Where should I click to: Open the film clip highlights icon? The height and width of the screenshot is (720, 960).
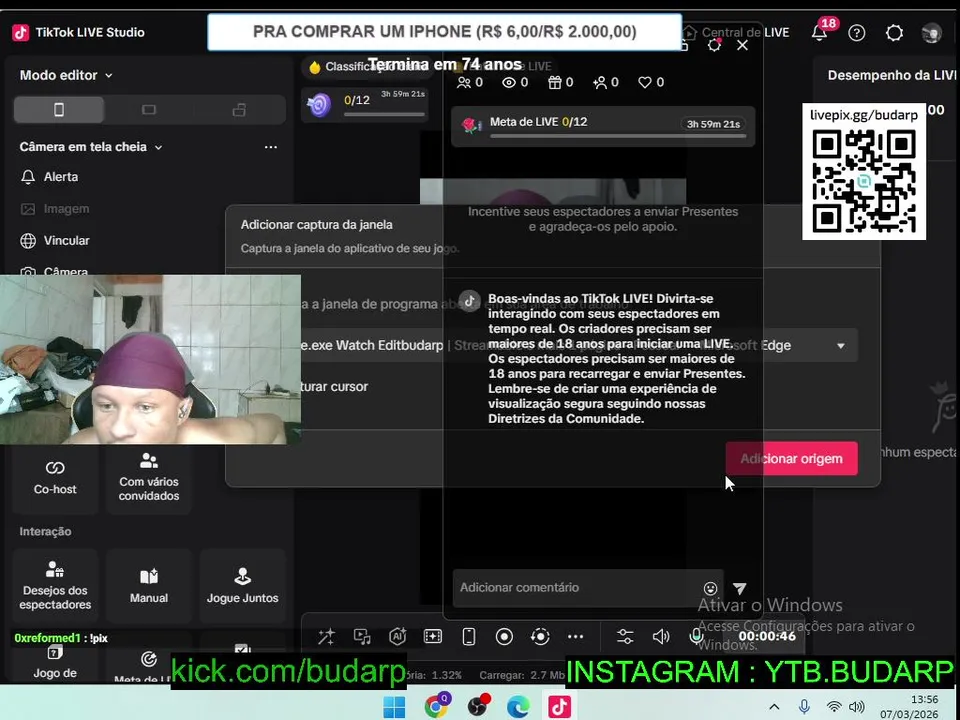tap(433, 637)
